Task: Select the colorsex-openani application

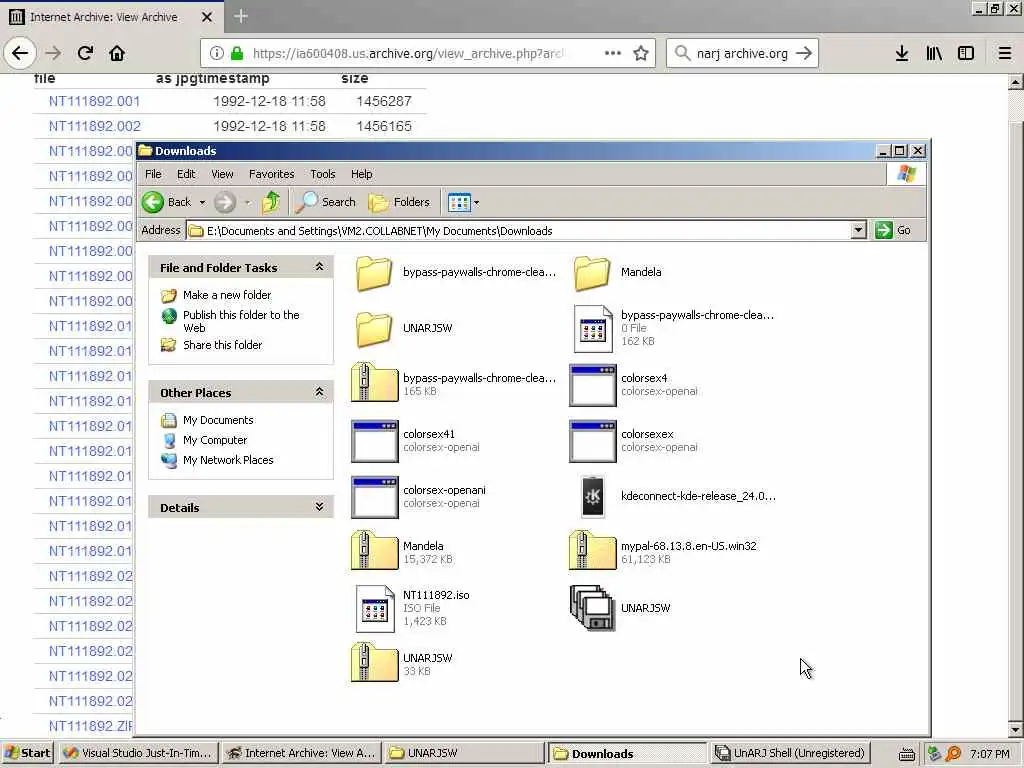Action: [374, 497]
